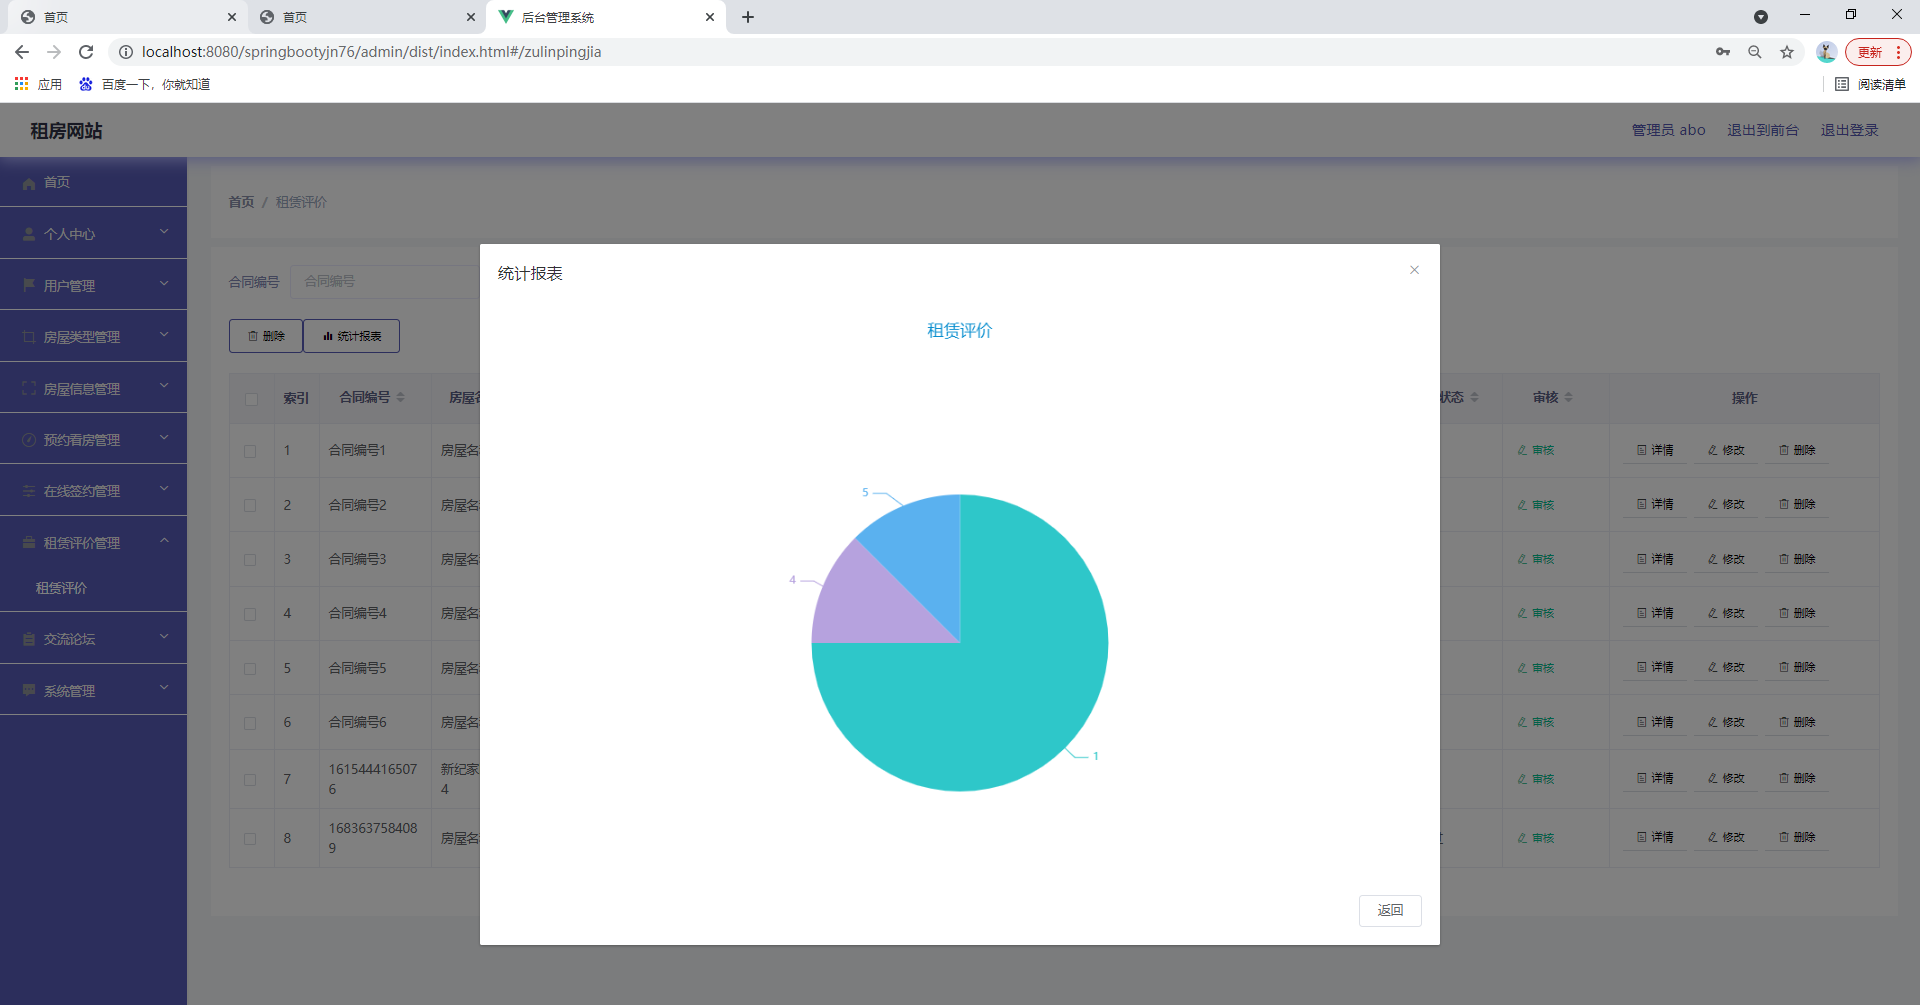Select the 房屋信息管理 sidebar icon
Viewport: 1920px width, 1005px height.
27,387
